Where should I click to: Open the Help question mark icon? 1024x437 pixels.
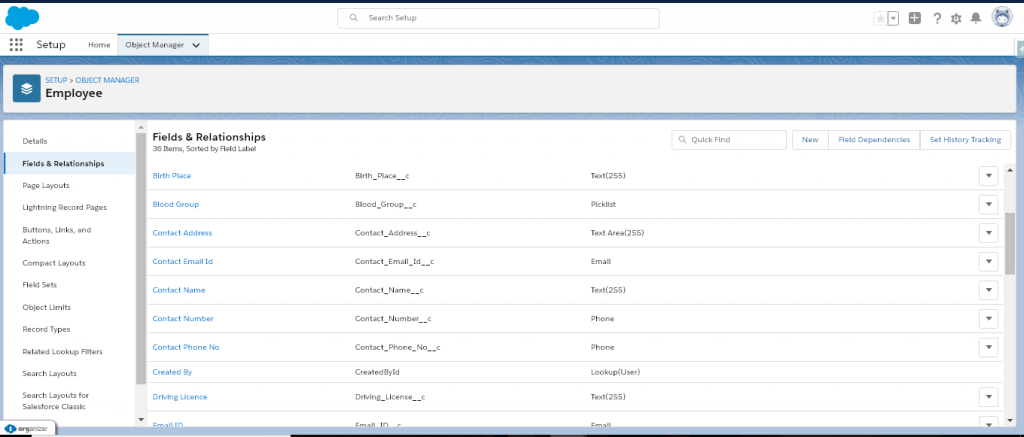click(x=936, y=18)
